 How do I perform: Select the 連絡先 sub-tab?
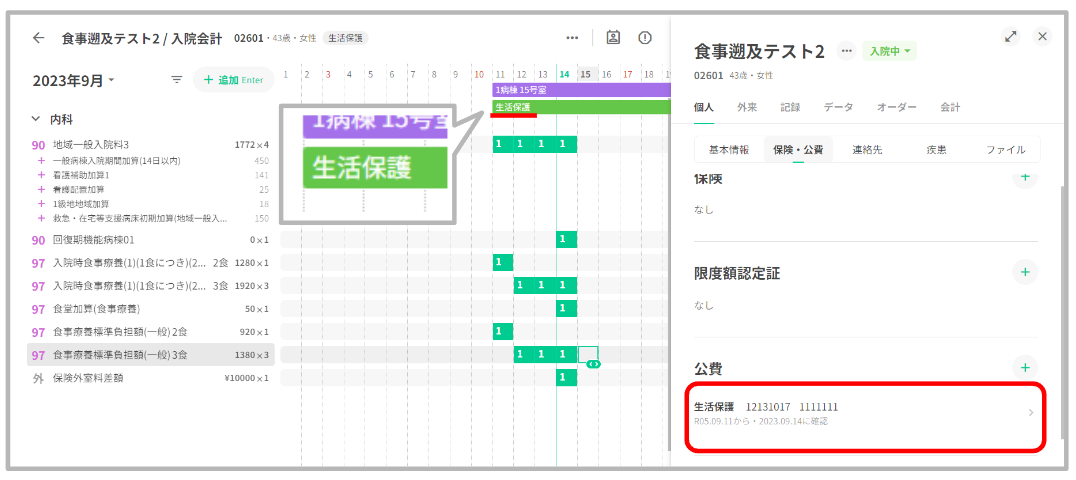(x=867, y=149)
